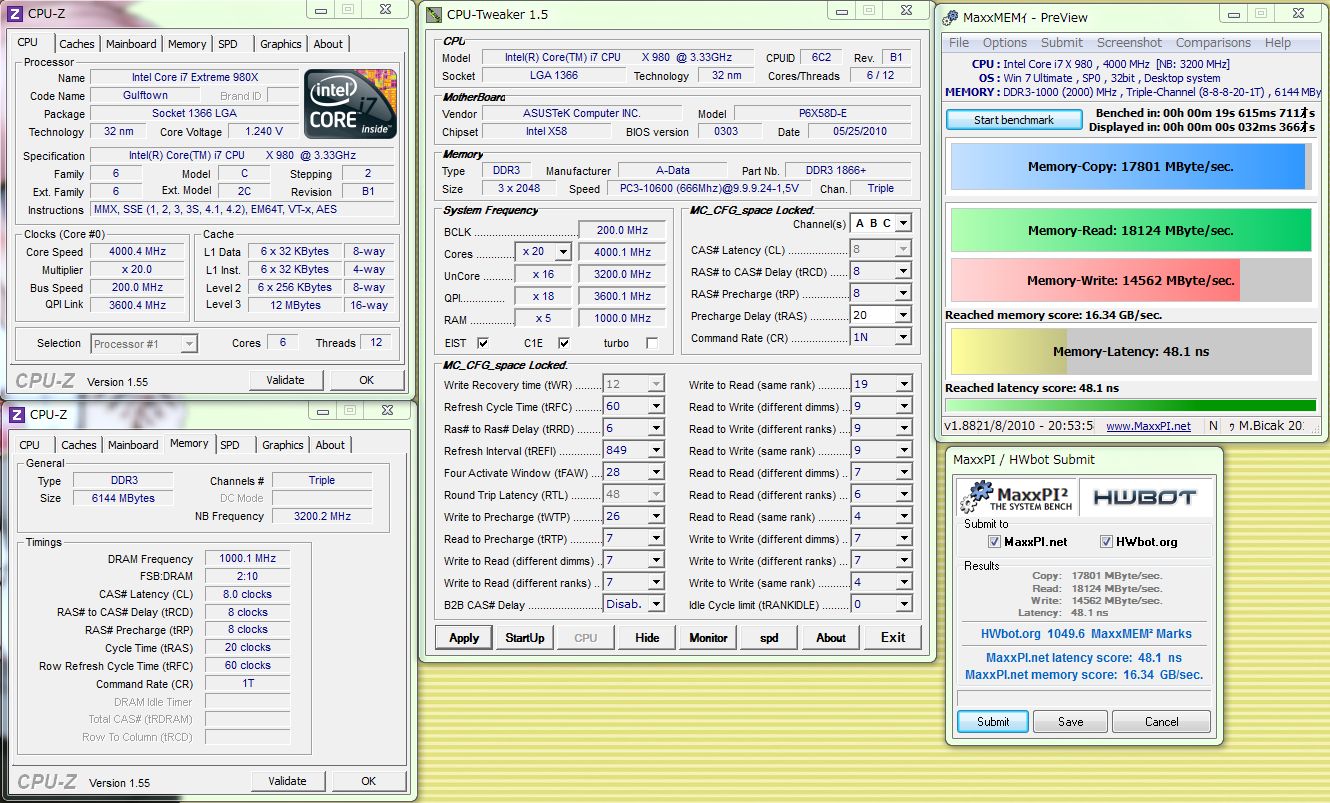Viewport: 1330px width, 803px height.
Task: Uncheck the HWbot.org submit option
Action: pyautogui.click(x=1106, y=541)
